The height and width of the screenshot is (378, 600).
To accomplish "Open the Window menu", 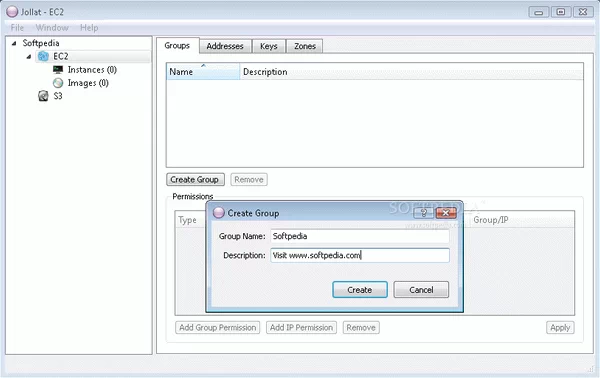I will [x=52, y=28].
